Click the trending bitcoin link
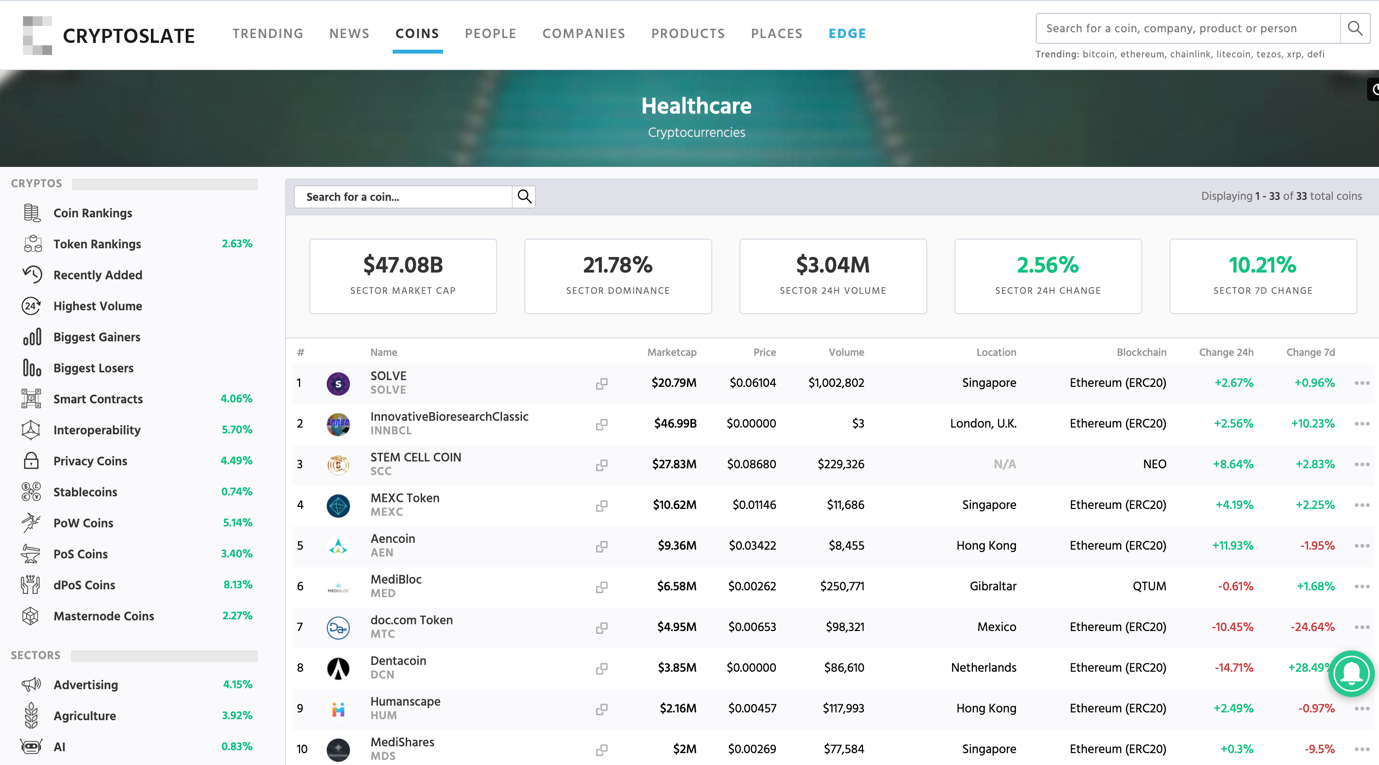 pos(1098,55)
